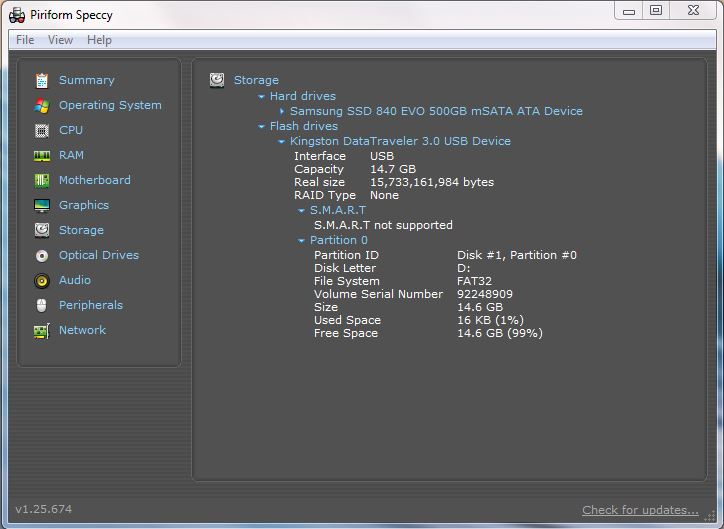Click the Operating System Windows flag icon

pos(42,105)
